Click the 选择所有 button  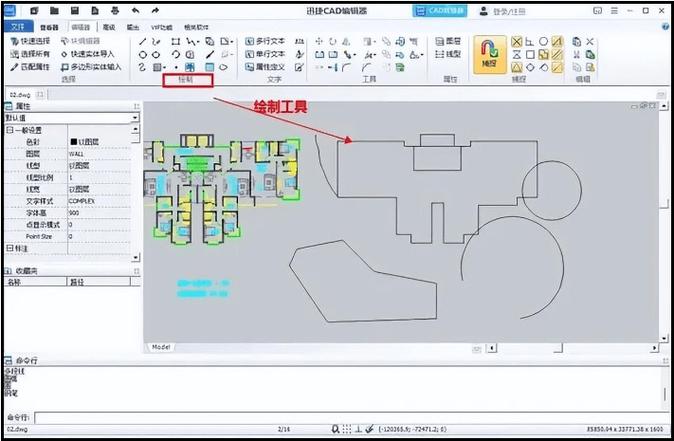30,54
